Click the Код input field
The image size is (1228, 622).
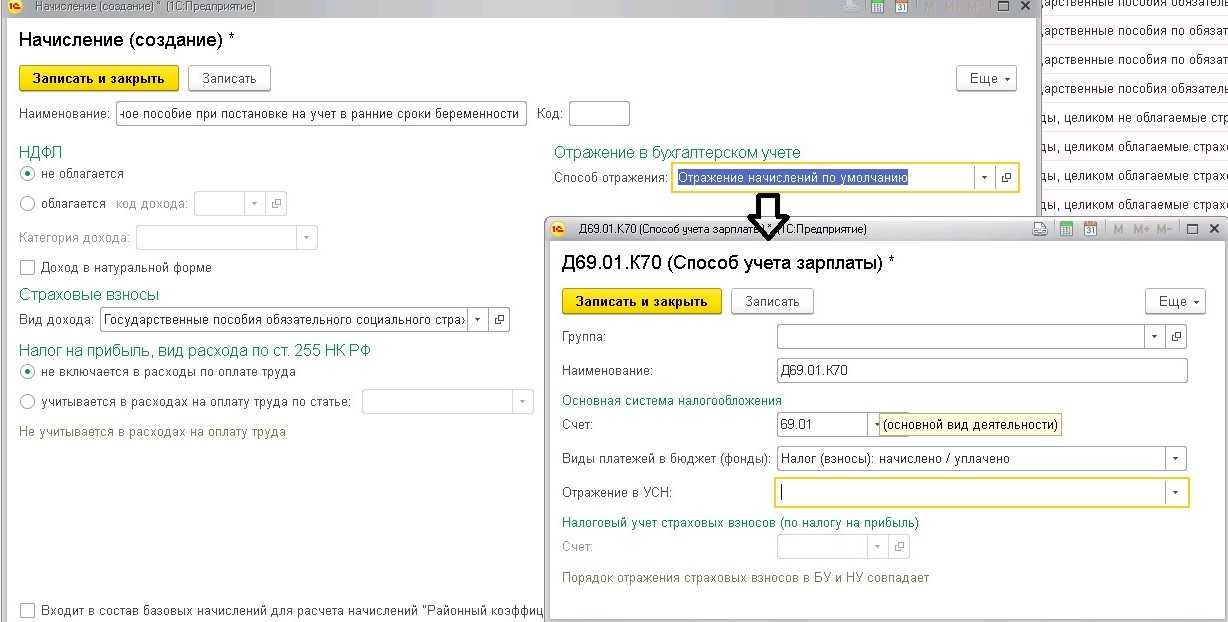[599, 114]
